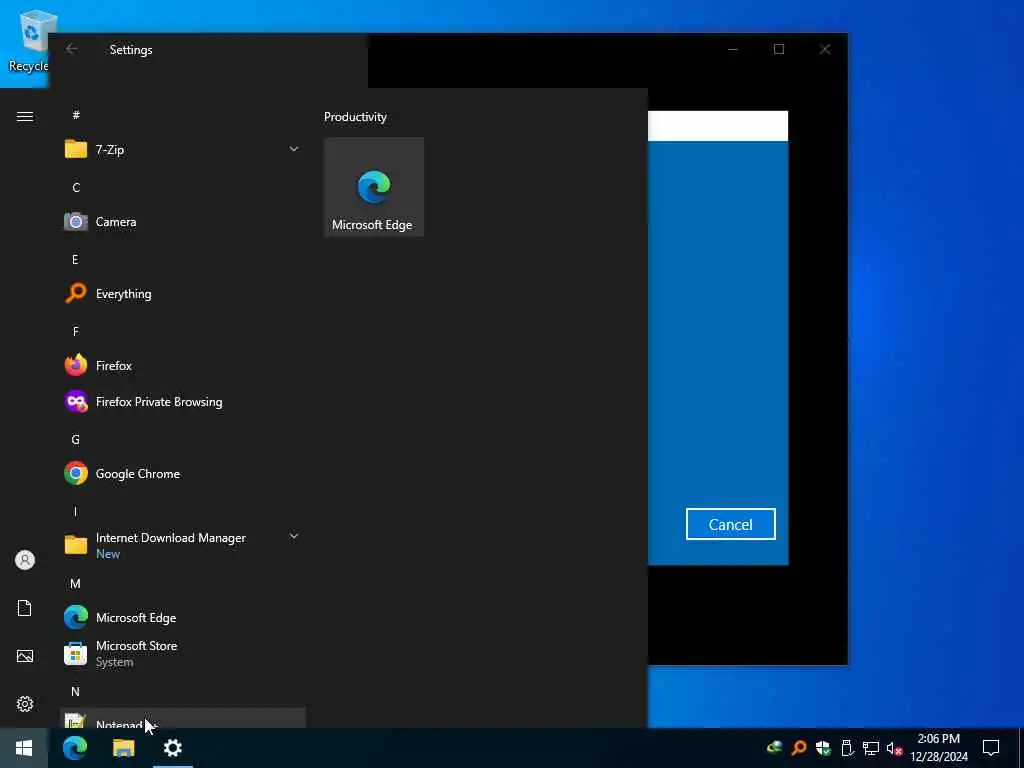This screenshot has height=768, width=1024.
Task: Click the white field in Settings window
Action: tap(718, 126)
